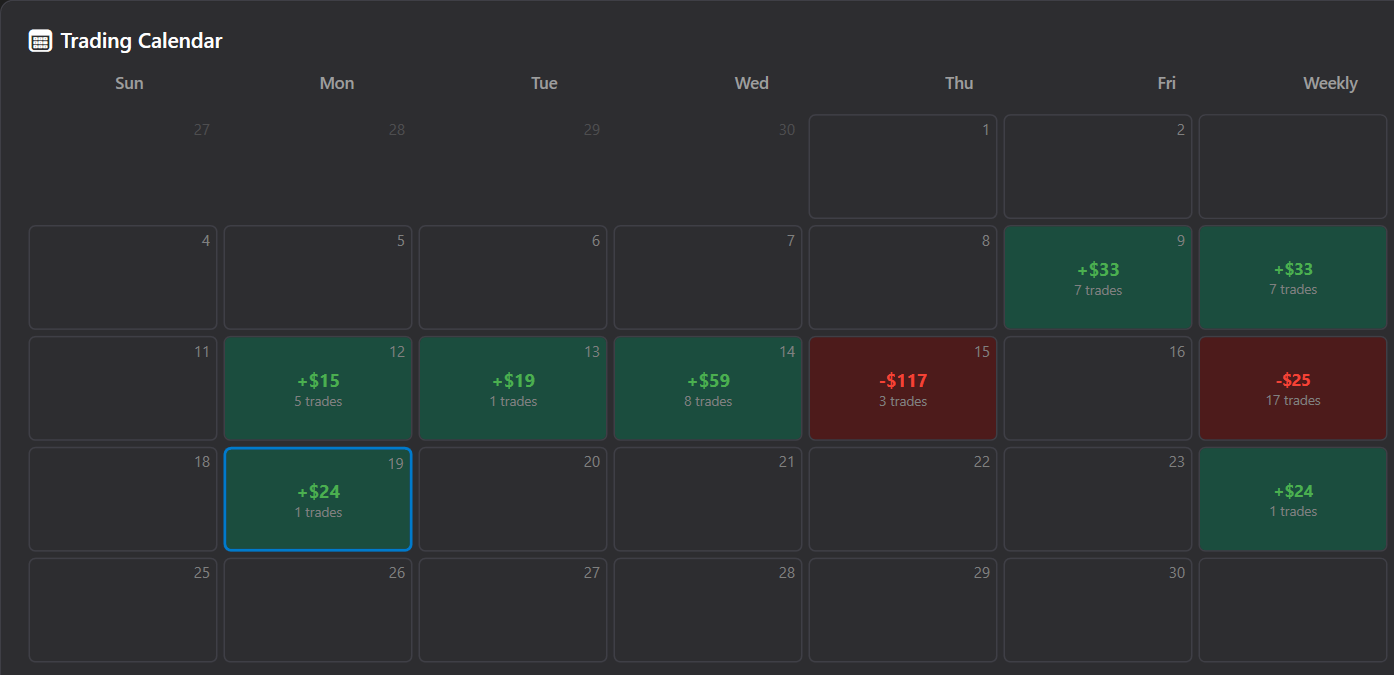Click the Wed column header
The width and height of the screenshot is (1394, 675).
pos(752,83)
